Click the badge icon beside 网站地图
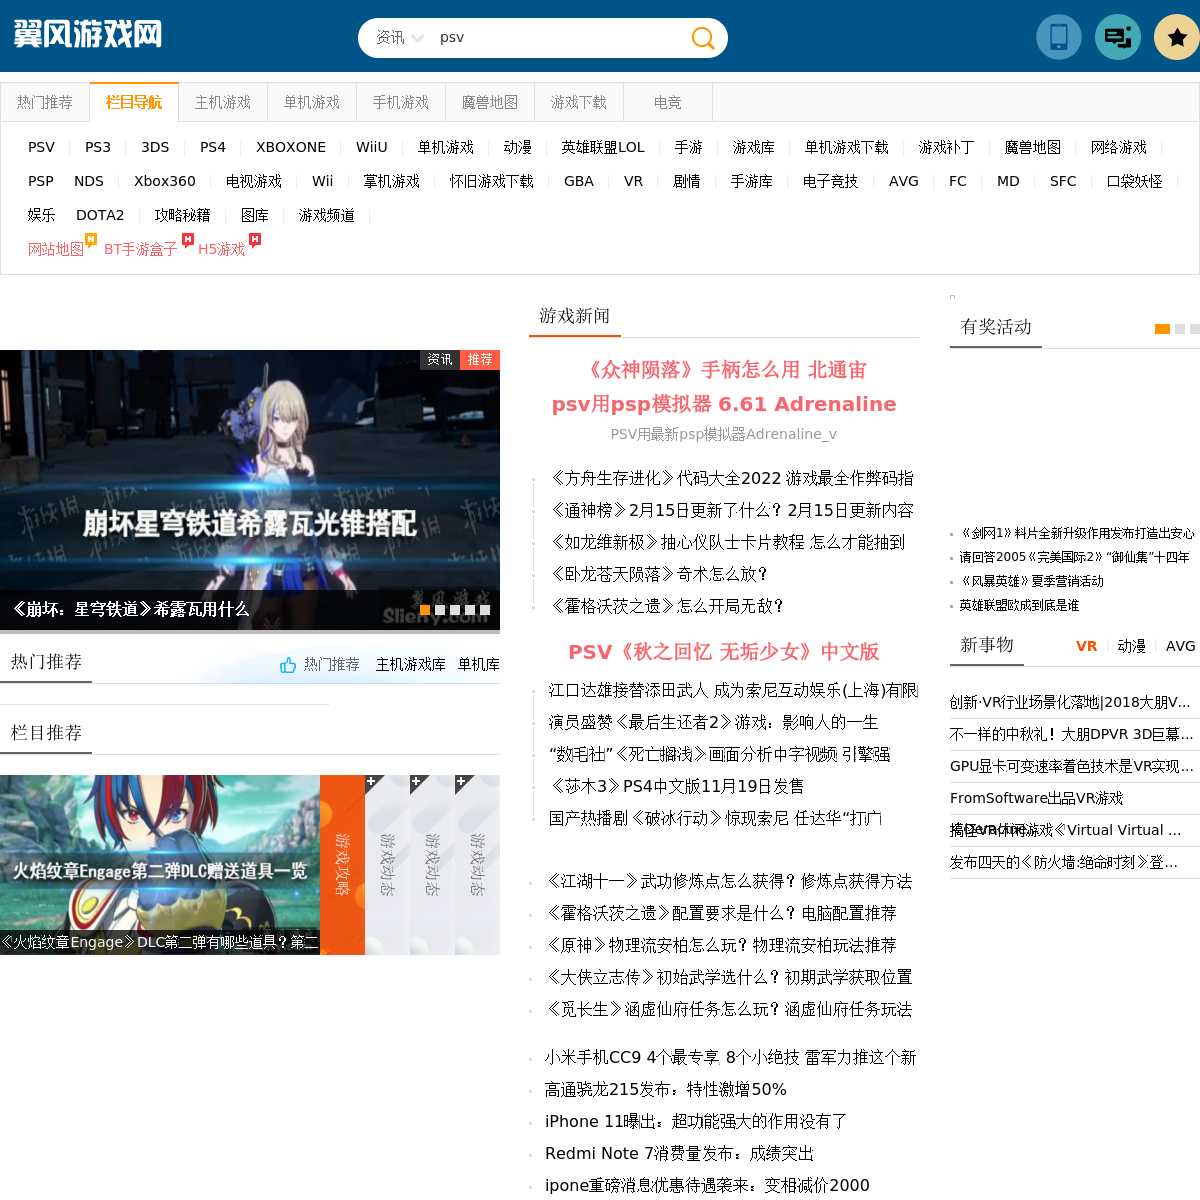The width and height of the screenshot is (1200, 1200). (x=91, y=240)
